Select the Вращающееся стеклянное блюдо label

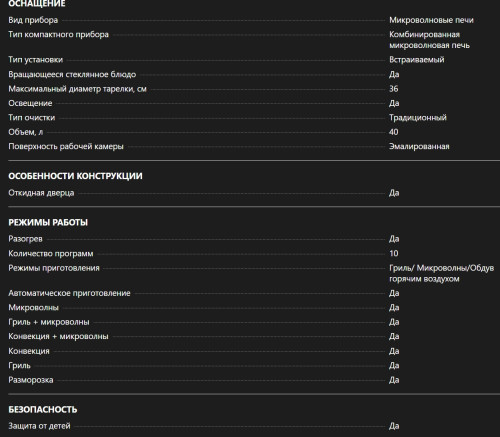(72, 74)
